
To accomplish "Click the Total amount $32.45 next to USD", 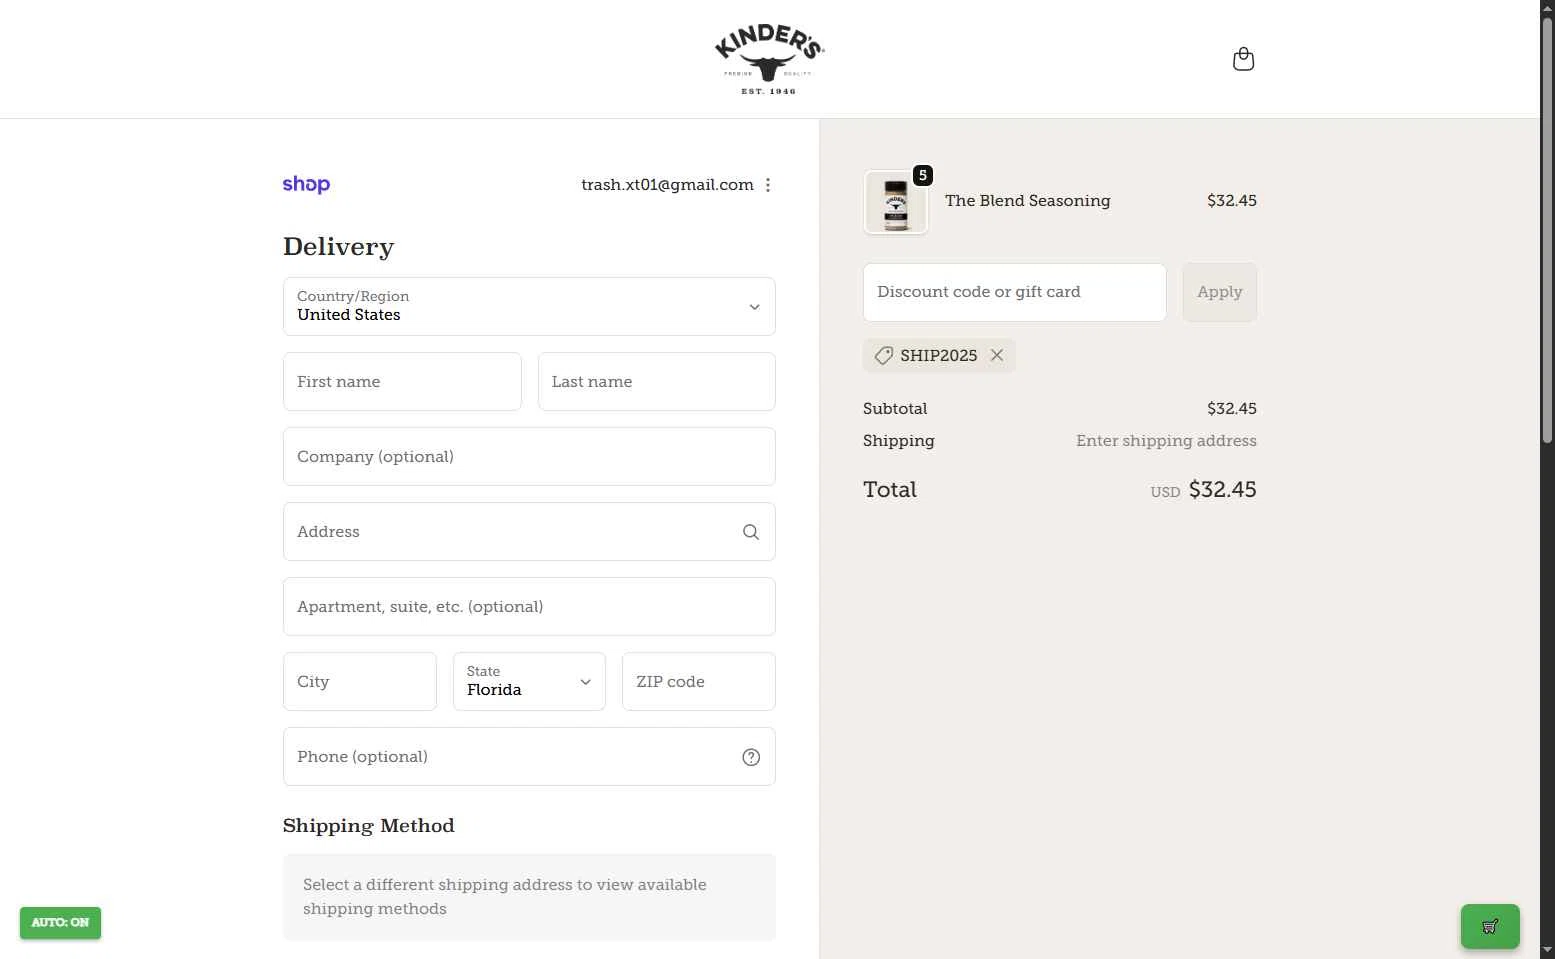I will coord(1222,490).
